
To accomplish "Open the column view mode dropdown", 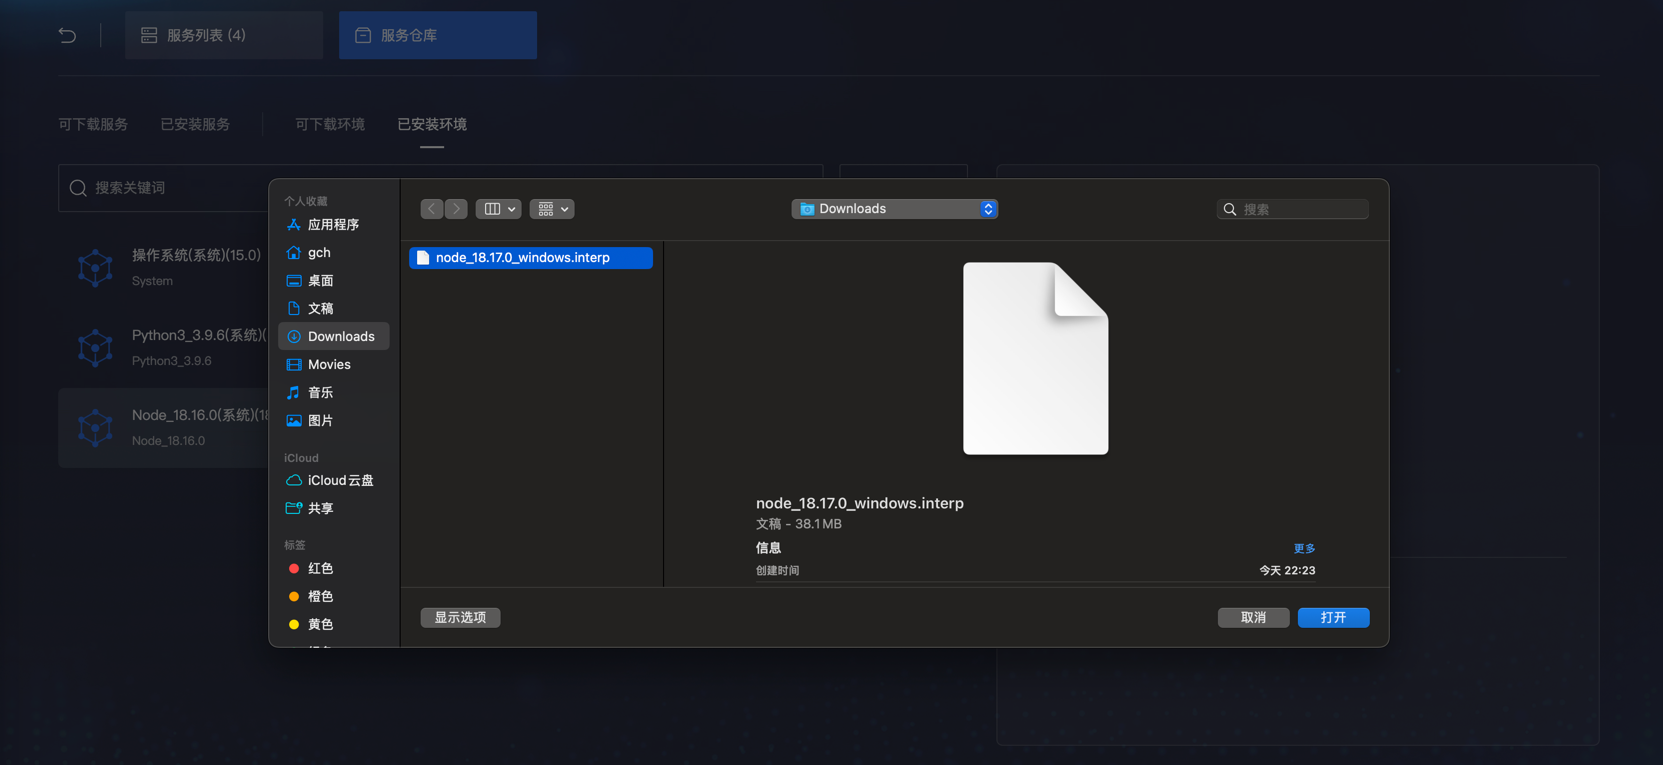I will click(498, 209).
